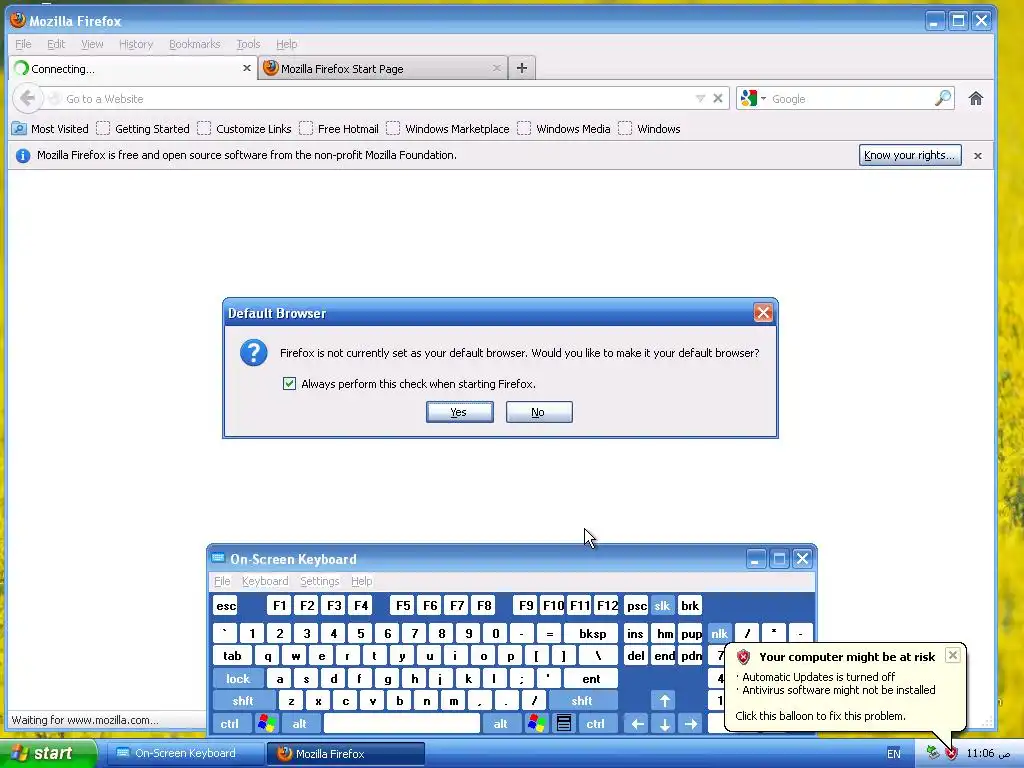This screenshot has width=1024, height=768.
Task: Toggle left ctrl key on keyboard
Action: (x=229, y=724)
